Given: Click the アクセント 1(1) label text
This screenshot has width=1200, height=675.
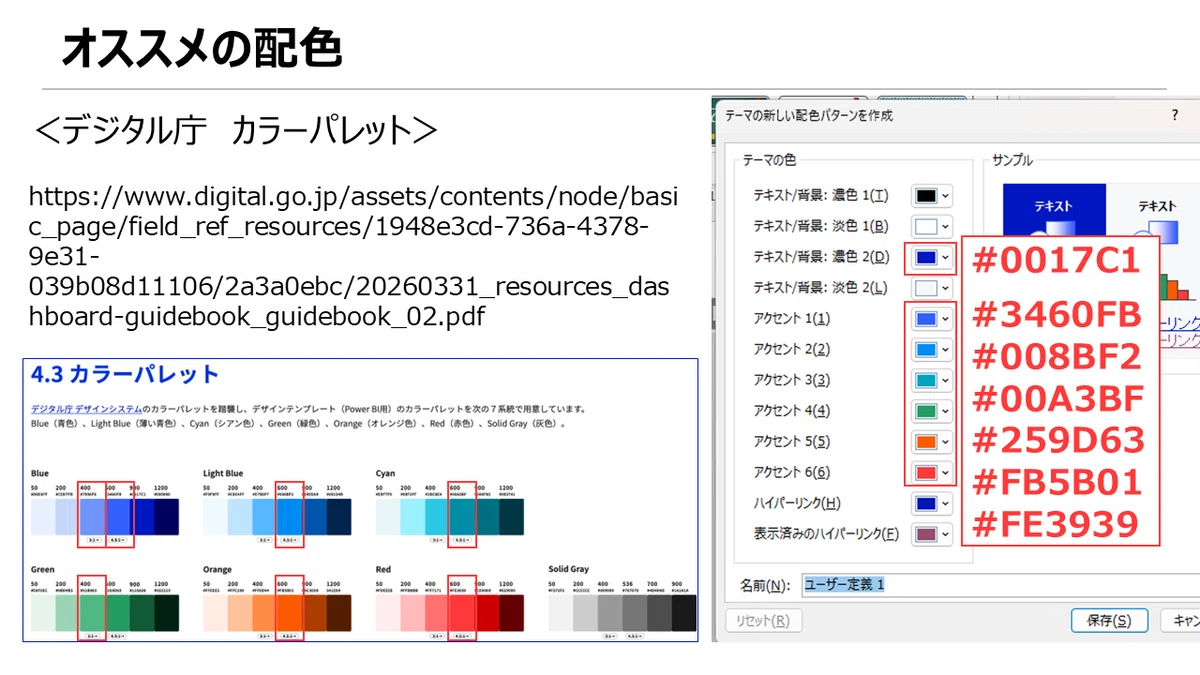Looking at the screenshot, I should point(791,319).
